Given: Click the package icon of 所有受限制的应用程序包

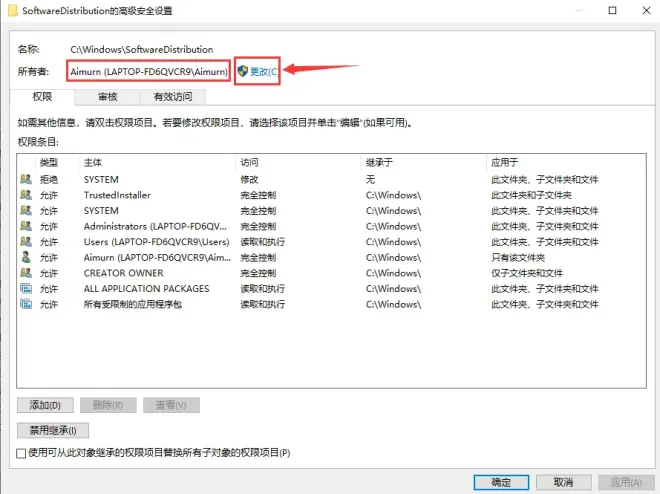Looking at the screenshot, I should pyautogui.click(x=26, y=304).
